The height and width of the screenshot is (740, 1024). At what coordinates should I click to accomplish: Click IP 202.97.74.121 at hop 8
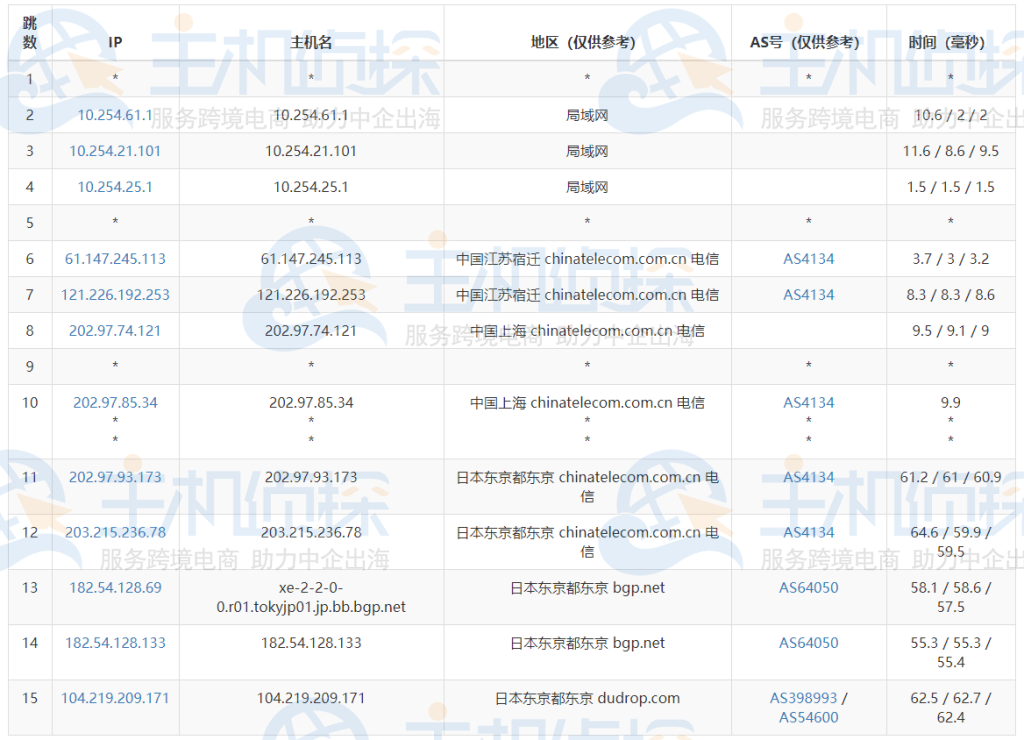click(115, 331)
